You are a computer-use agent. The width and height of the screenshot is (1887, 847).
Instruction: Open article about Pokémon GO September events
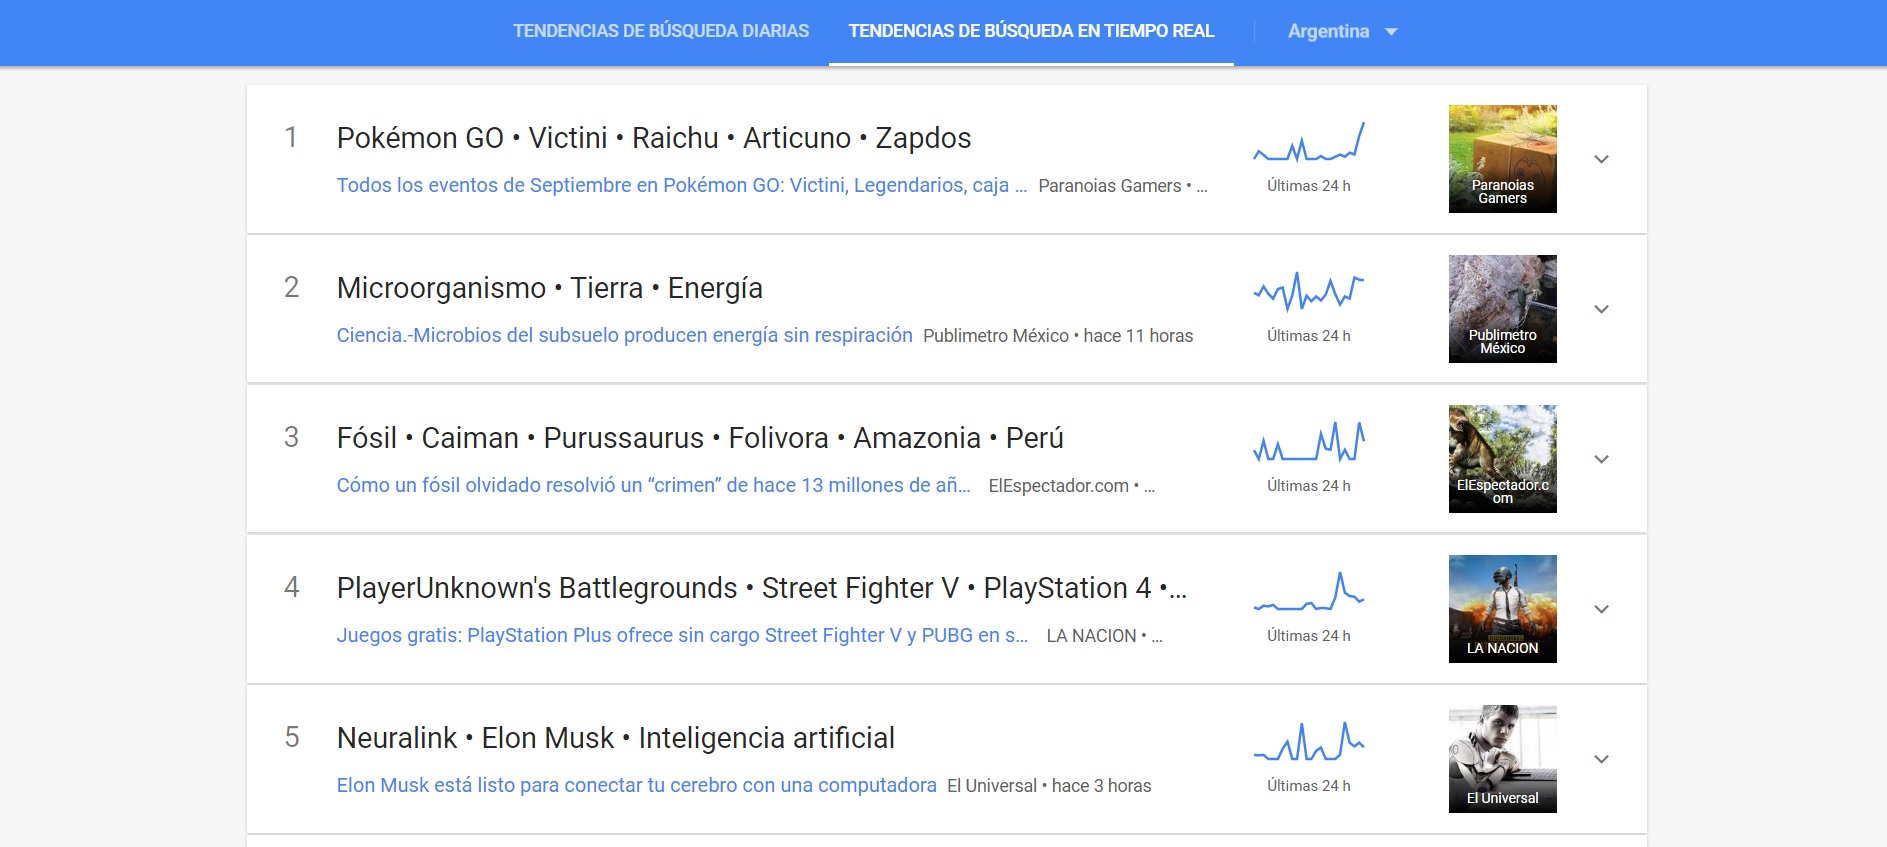pos(682,185)
